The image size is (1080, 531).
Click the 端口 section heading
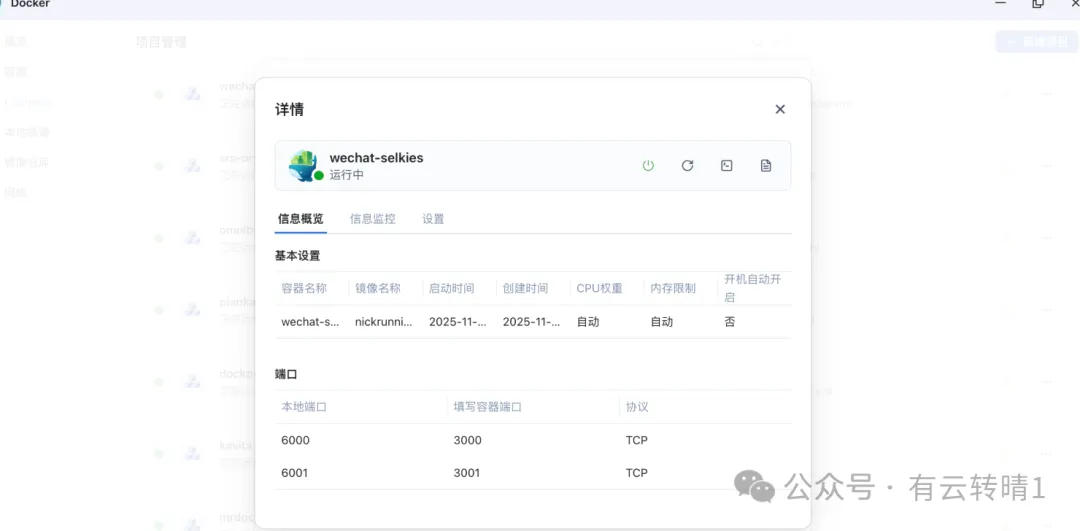(286, 374)
